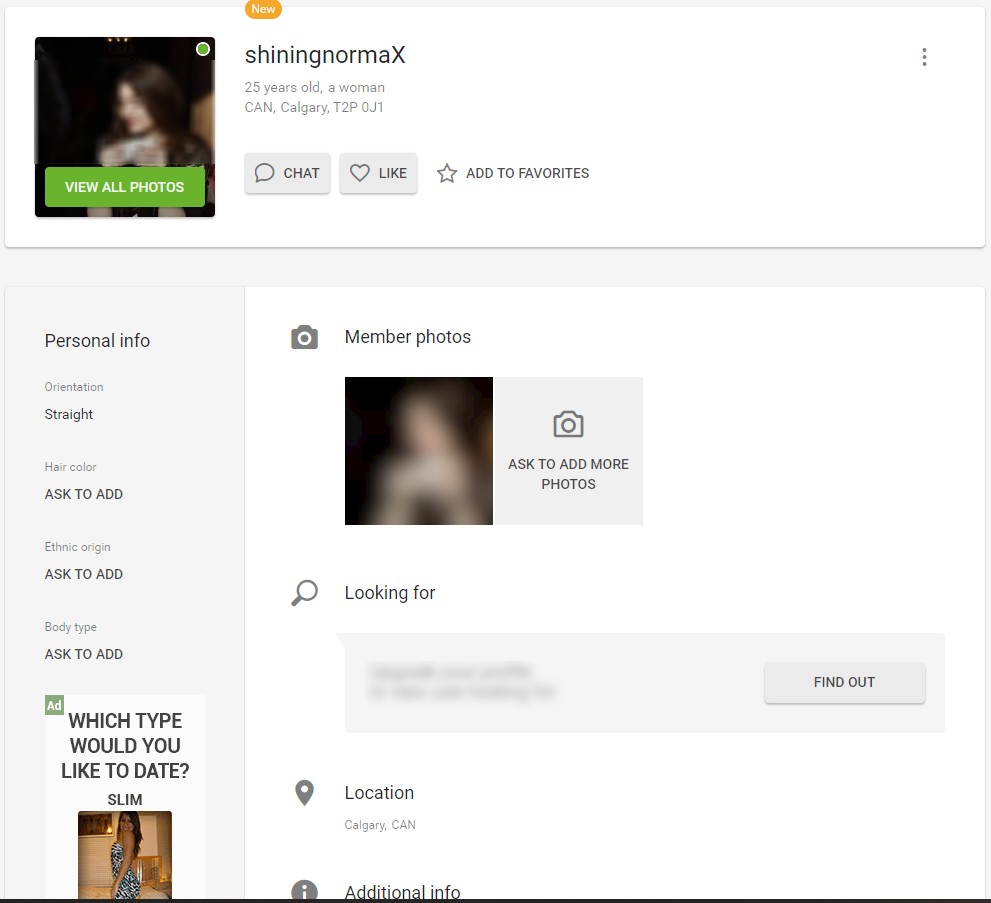
Task: Click the info icon beside Additional info
Action: [304, 890]
